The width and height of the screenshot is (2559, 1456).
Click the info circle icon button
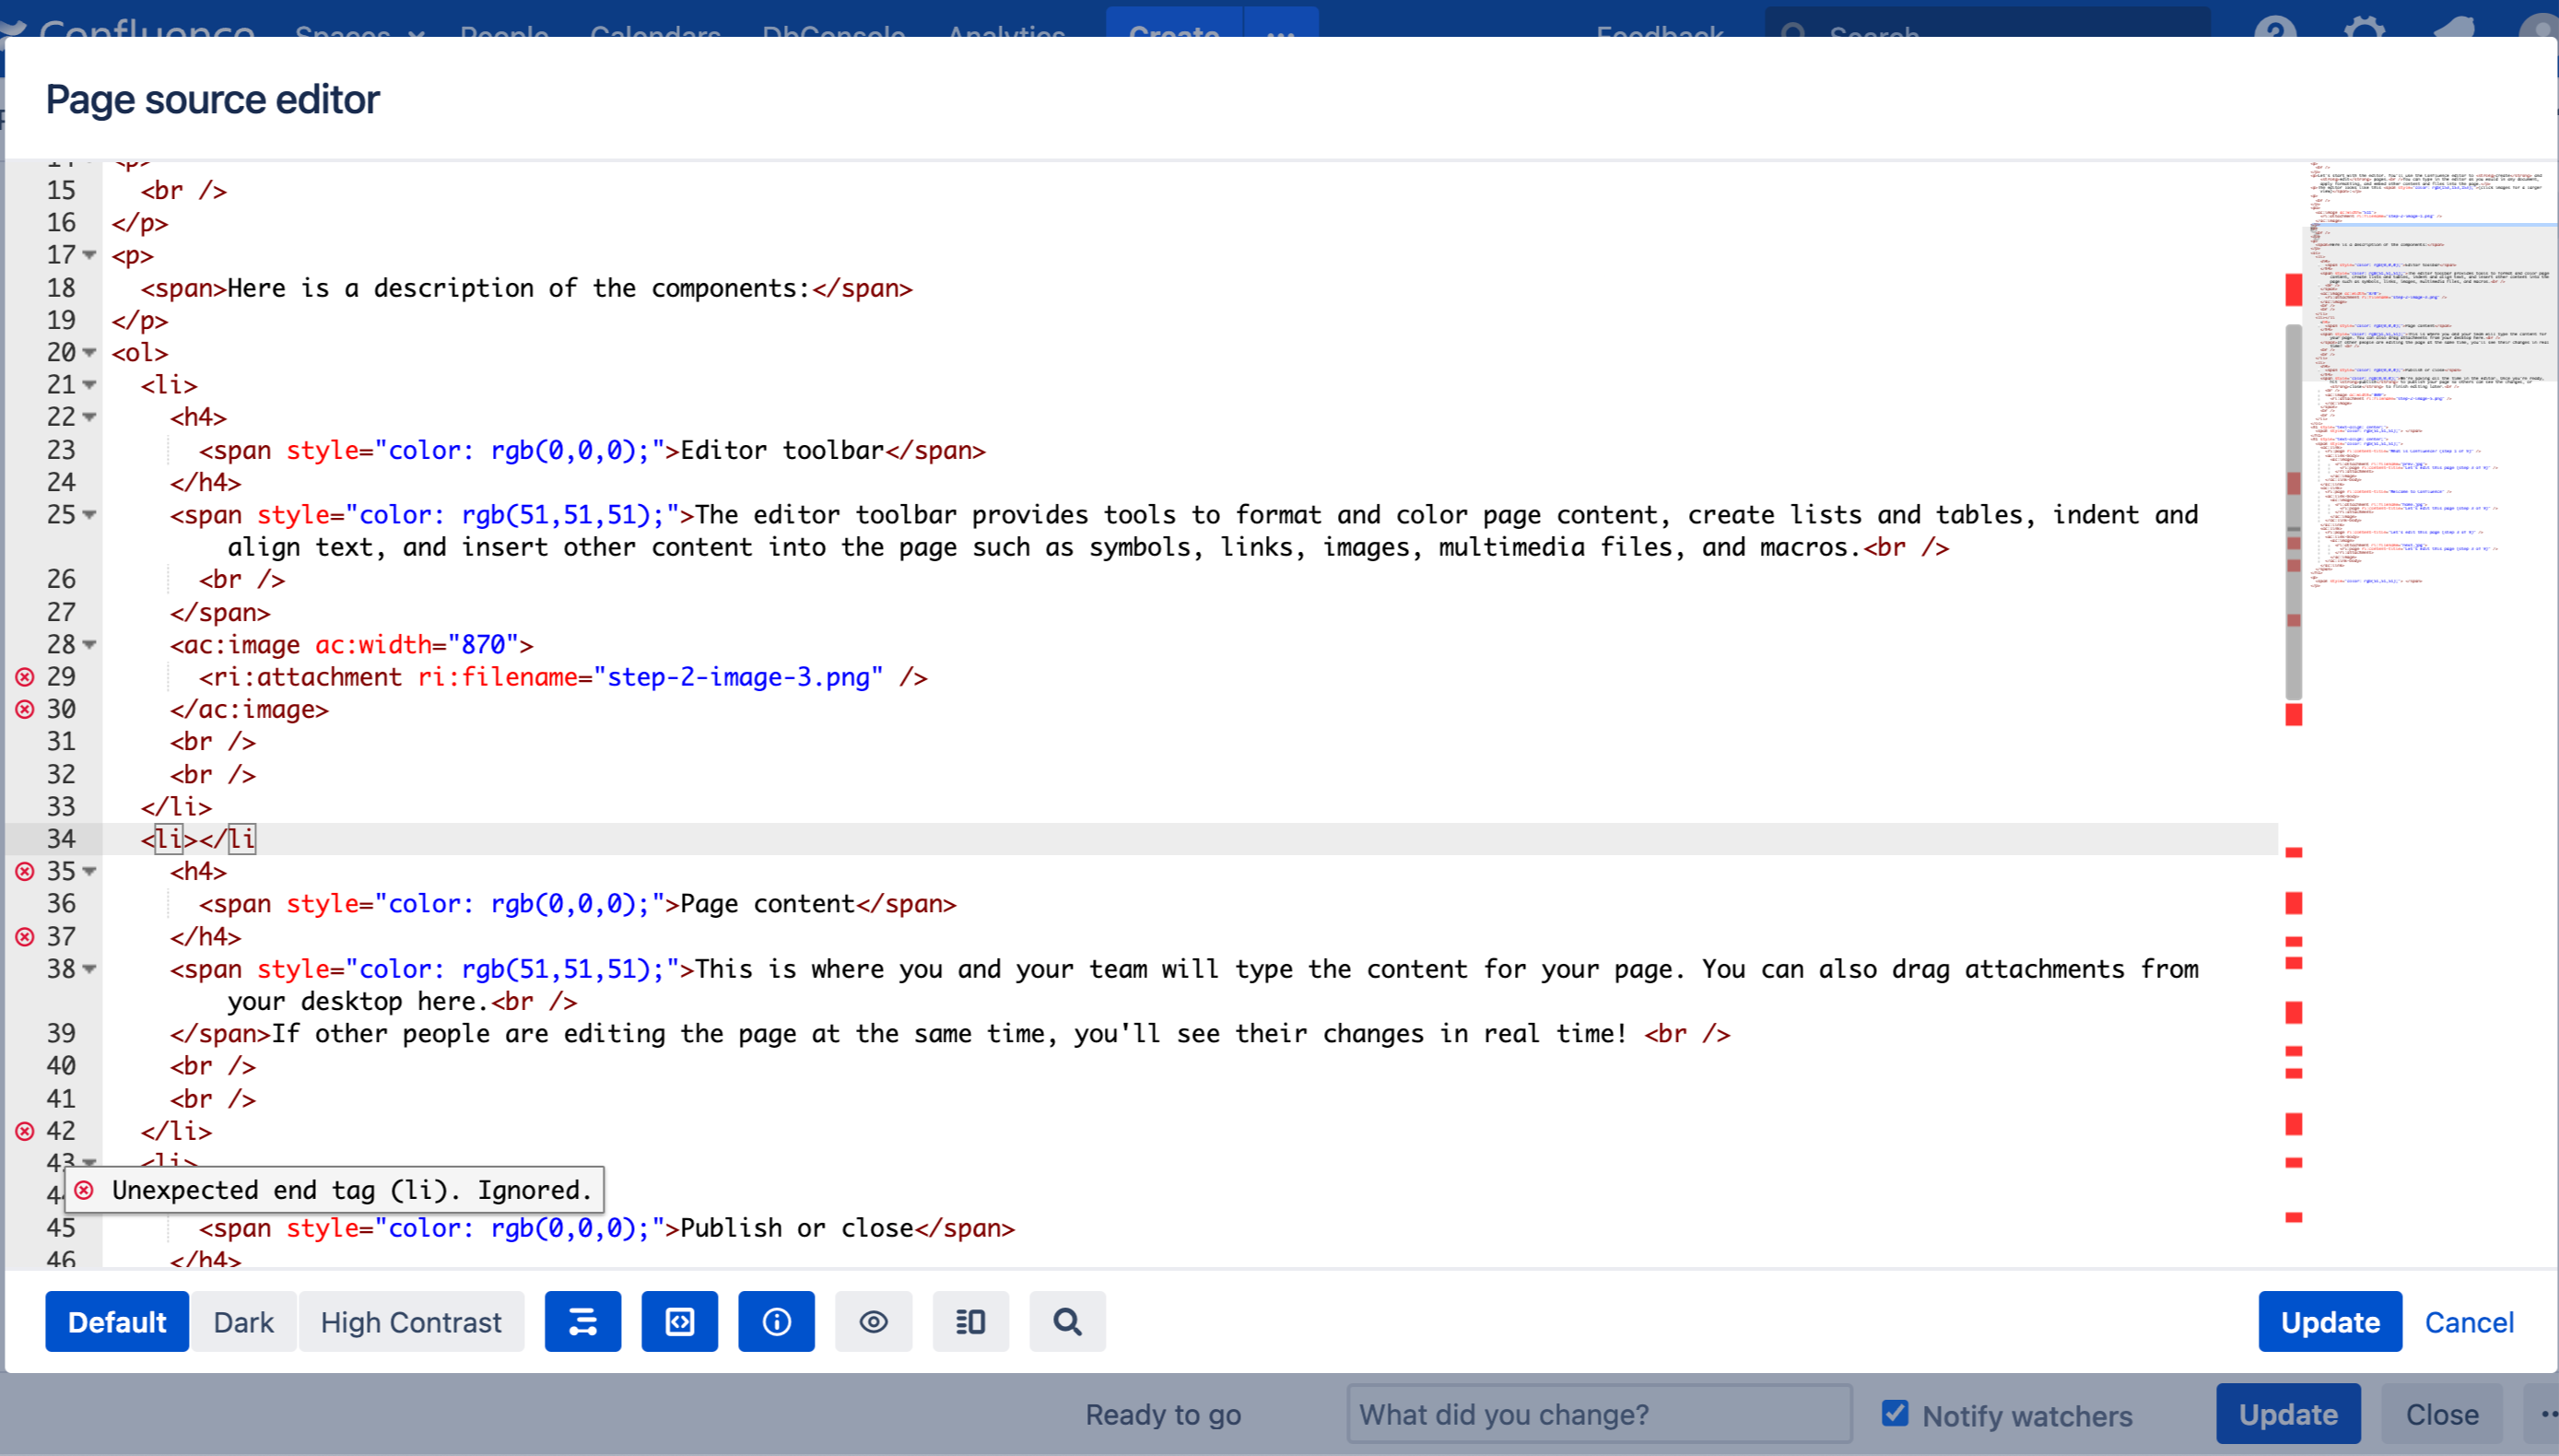[x=776, y=1322]
